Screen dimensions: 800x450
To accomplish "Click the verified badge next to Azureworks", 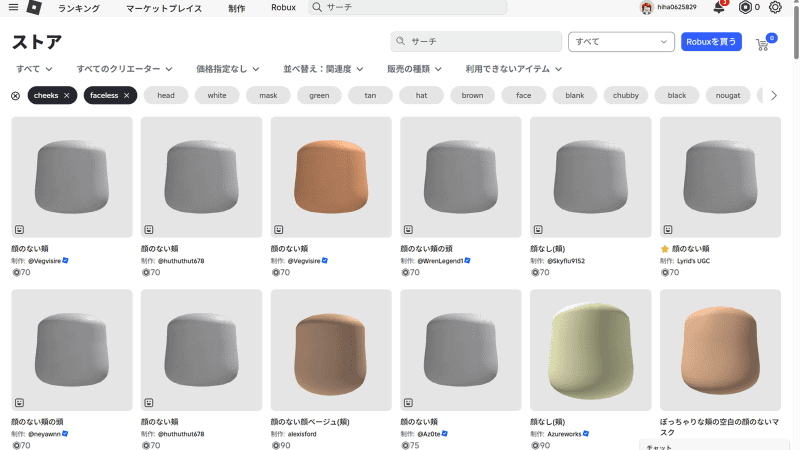I will pos(586,434).
